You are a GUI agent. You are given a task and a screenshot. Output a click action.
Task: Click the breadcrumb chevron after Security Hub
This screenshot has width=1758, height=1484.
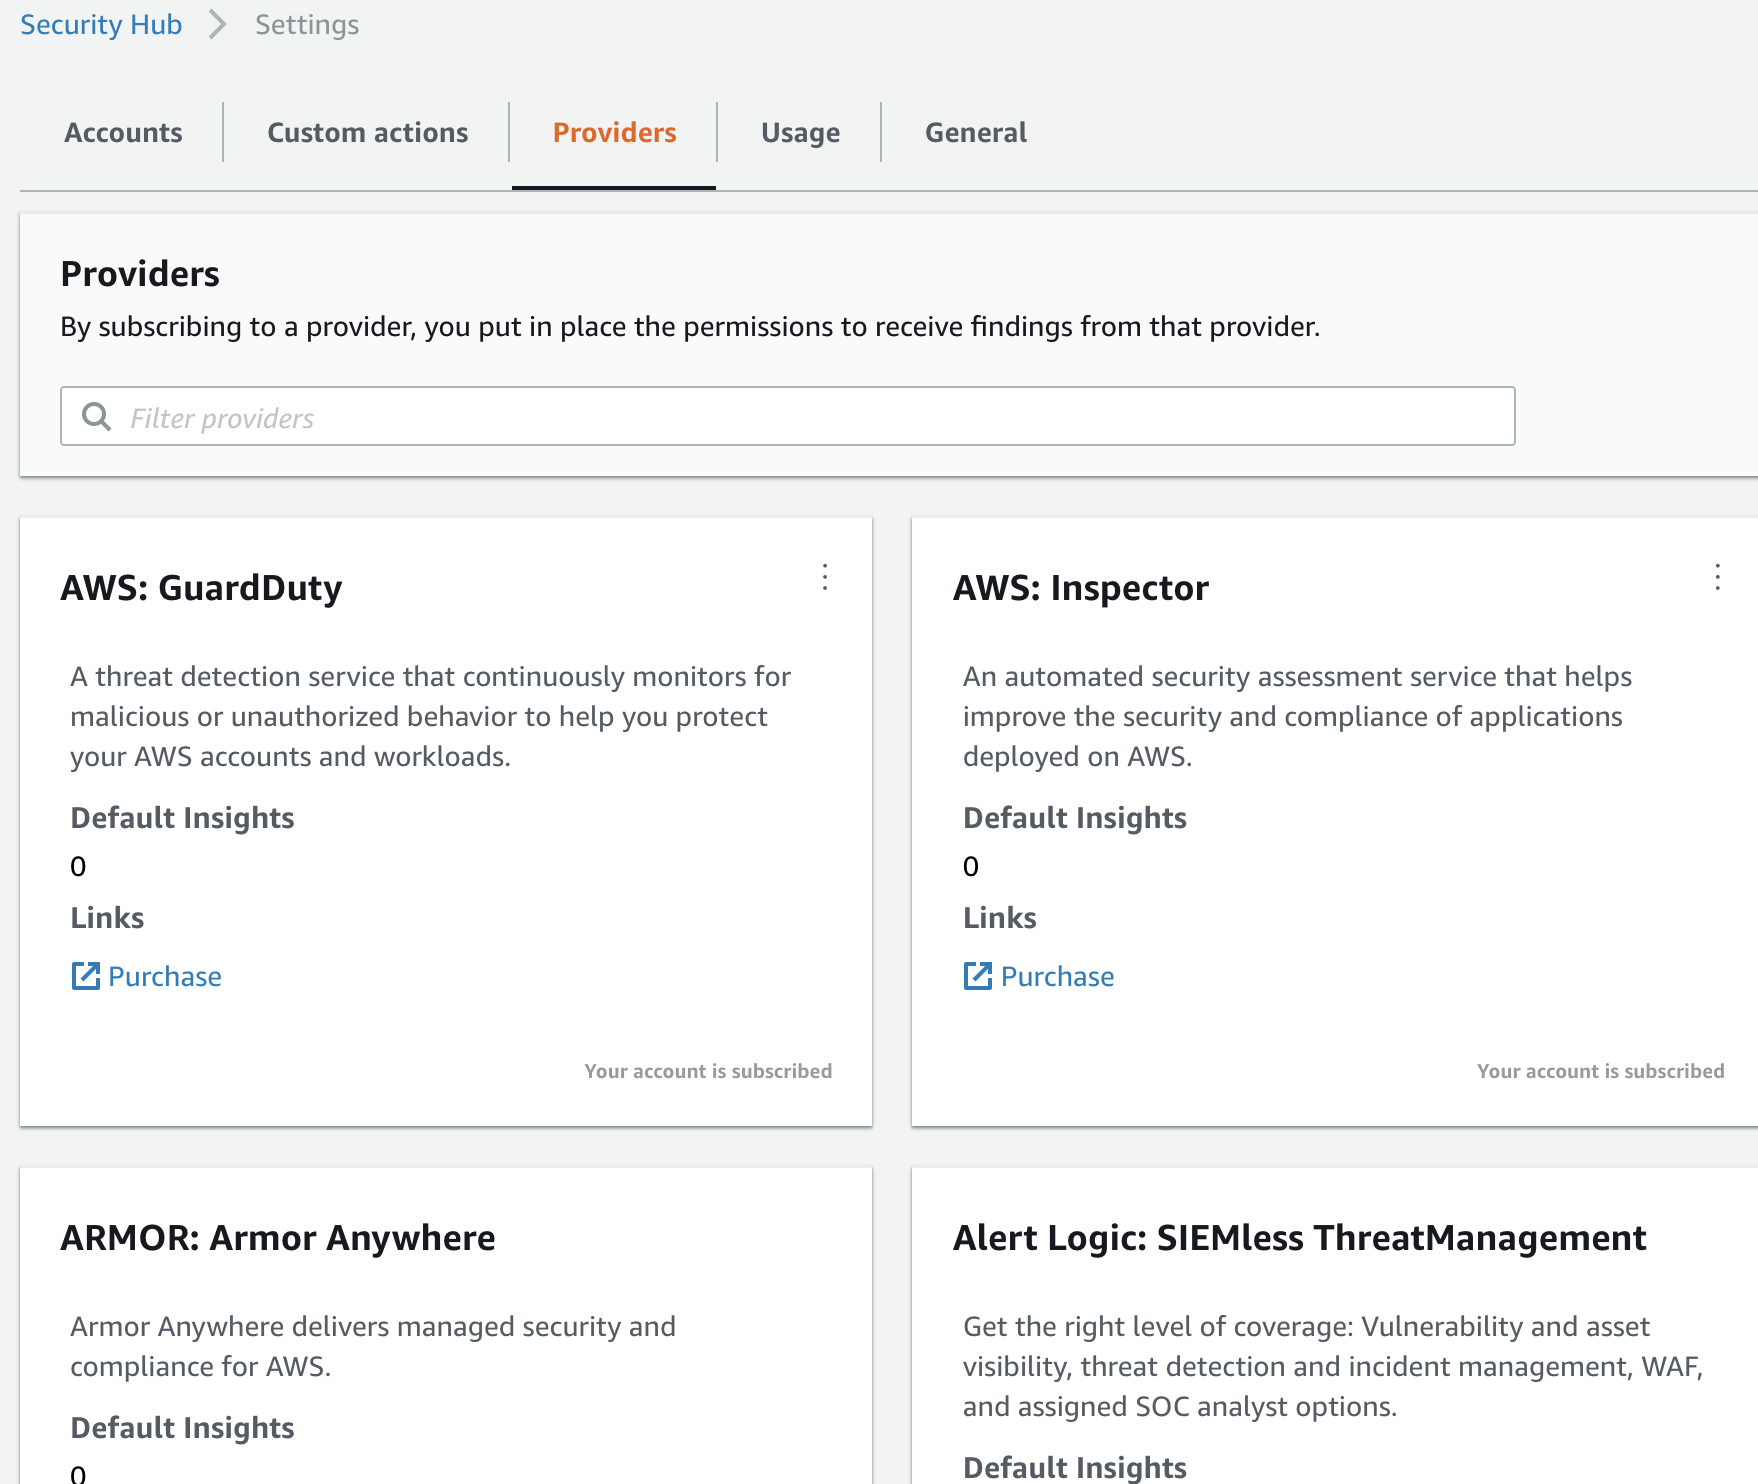click(x=217, y=25)
